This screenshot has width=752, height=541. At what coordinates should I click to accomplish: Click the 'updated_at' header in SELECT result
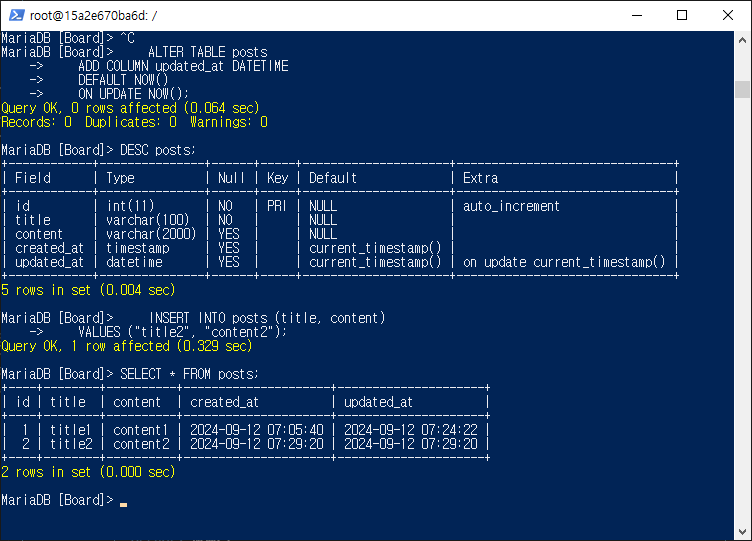(x=378, y=402)
